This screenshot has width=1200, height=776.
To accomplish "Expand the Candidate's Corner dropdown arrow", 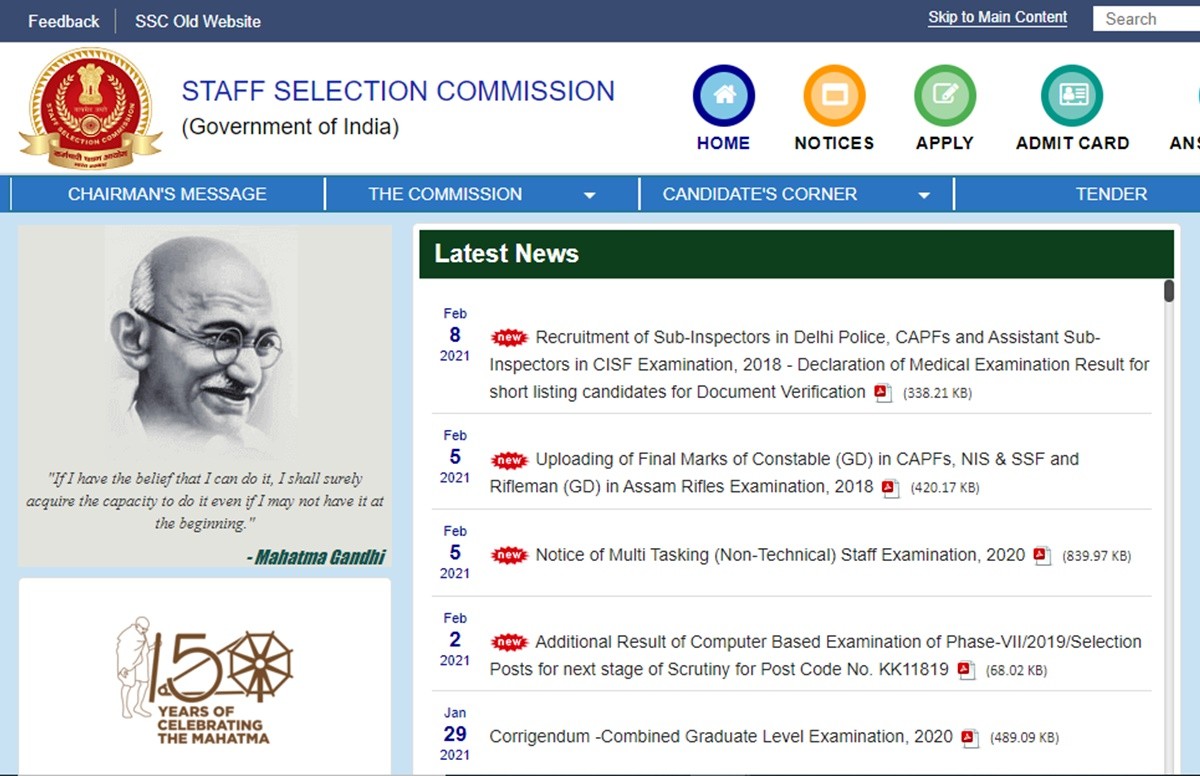I will pyautogui.click(x=924, y=195).
